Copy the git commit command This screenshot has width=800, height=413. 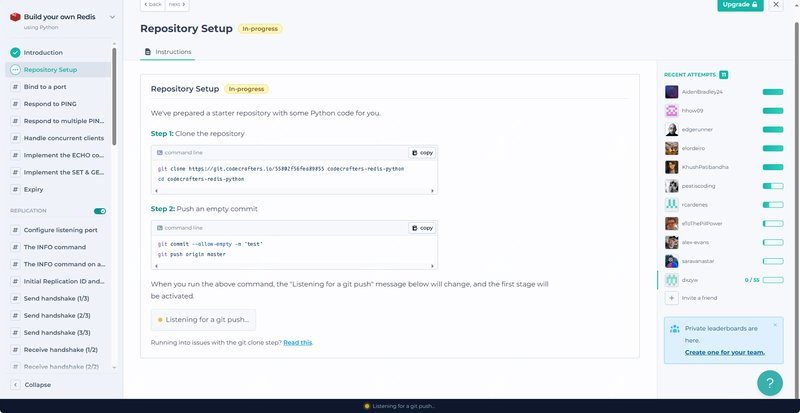422,228
